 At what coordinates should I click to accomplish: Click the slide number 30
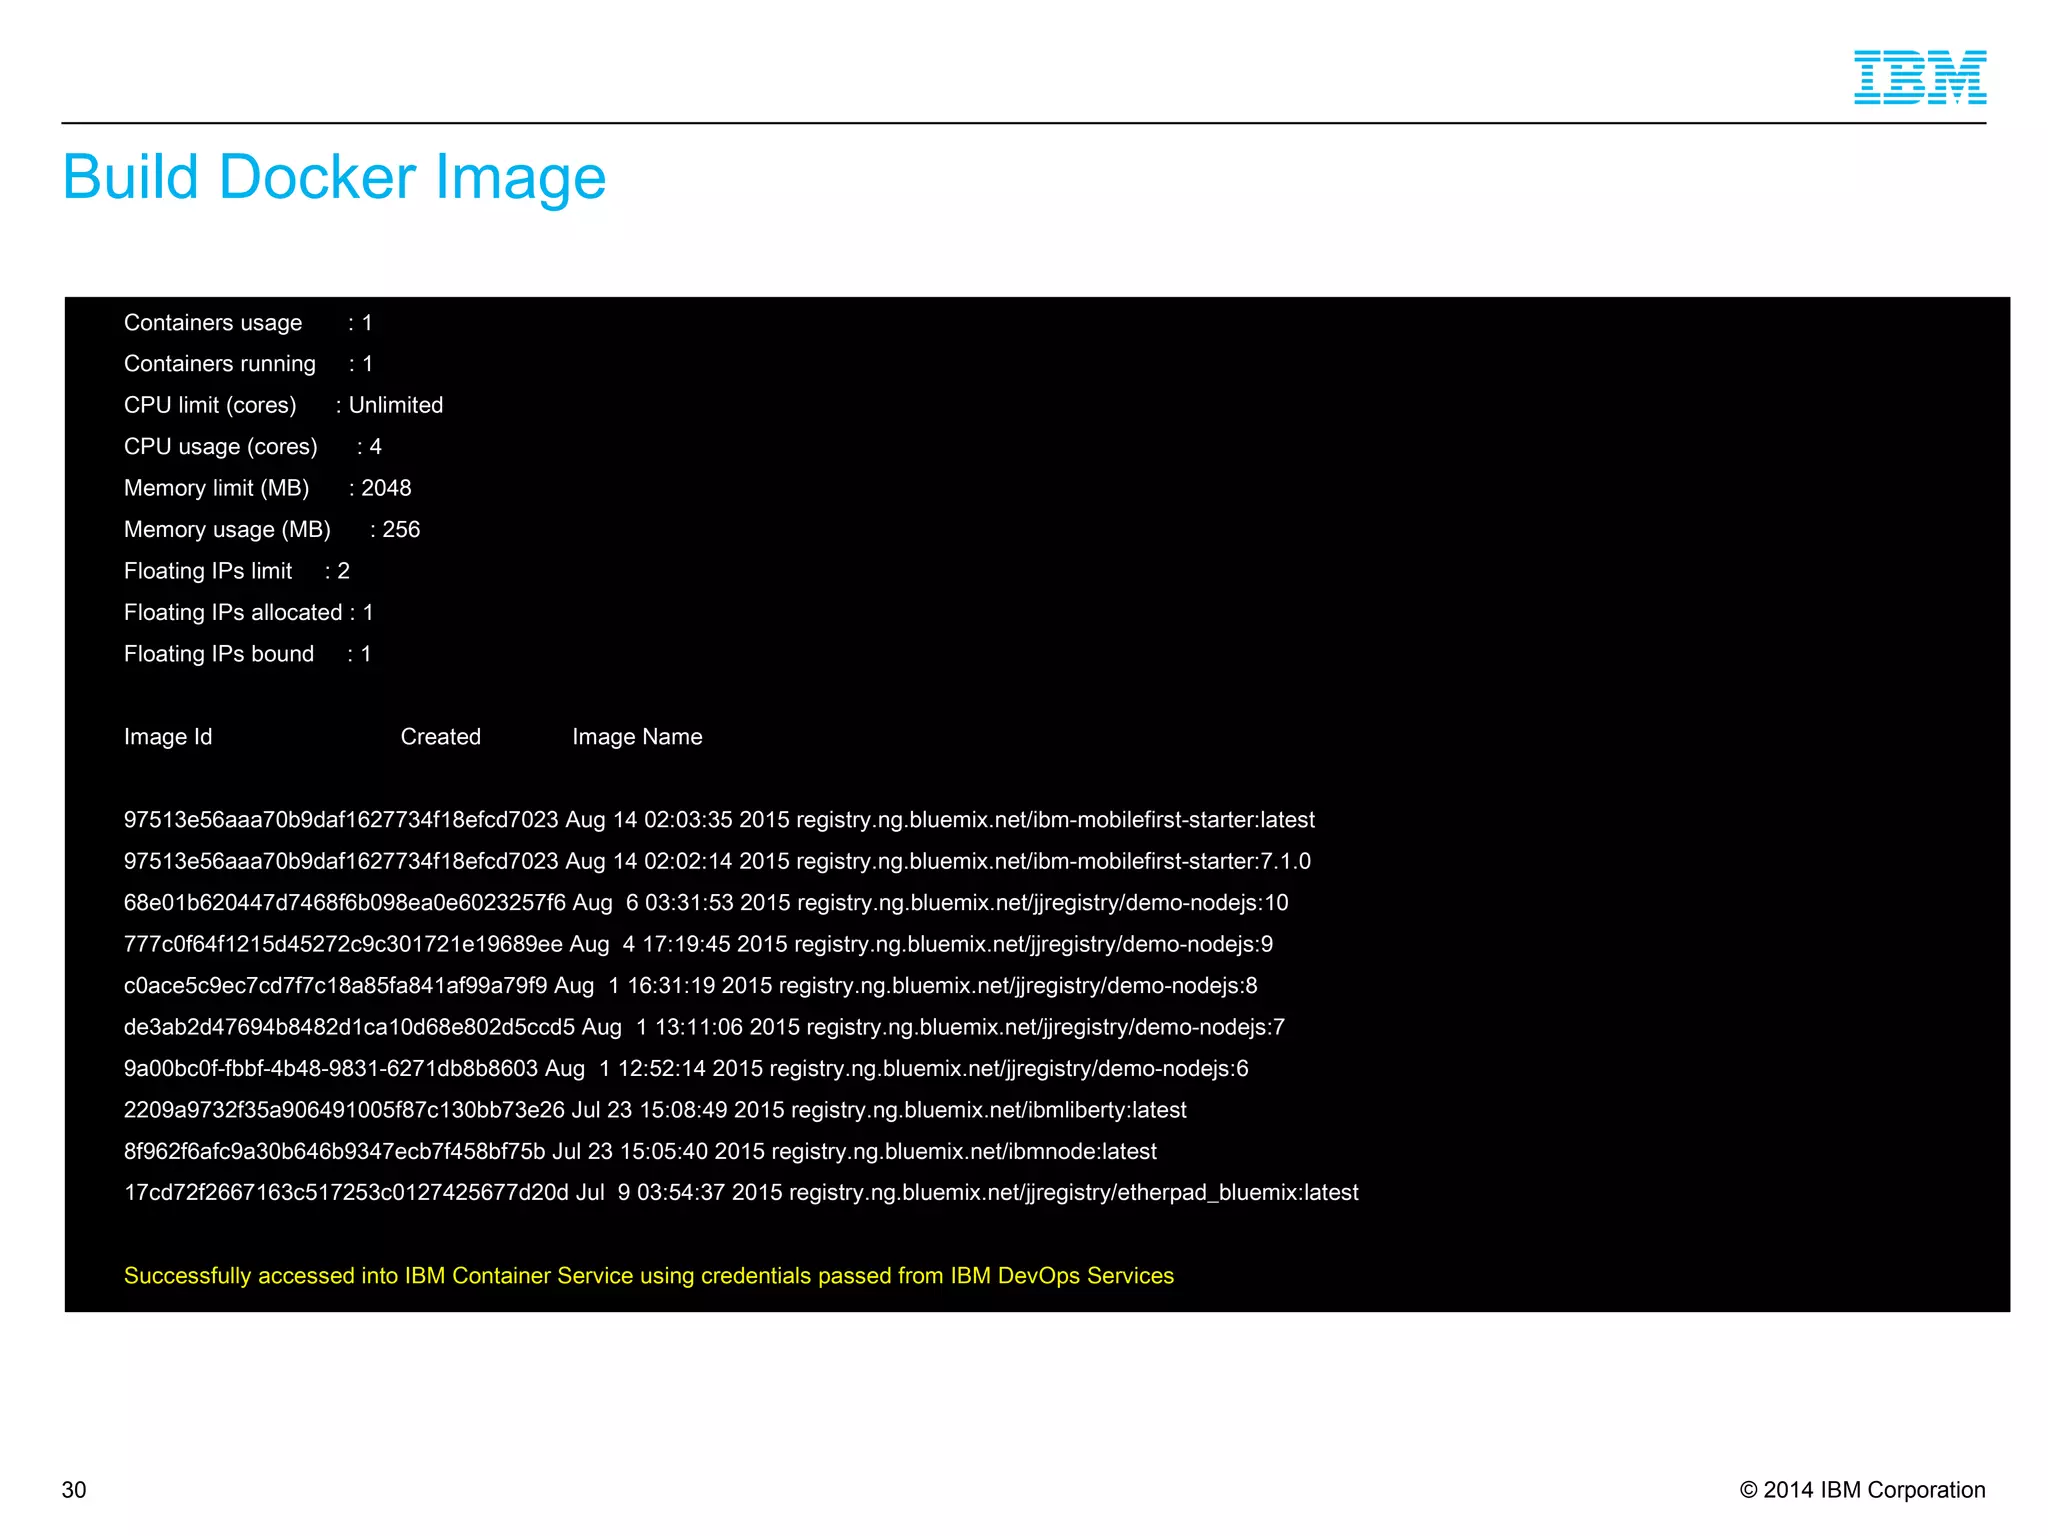coord(74,1490)
